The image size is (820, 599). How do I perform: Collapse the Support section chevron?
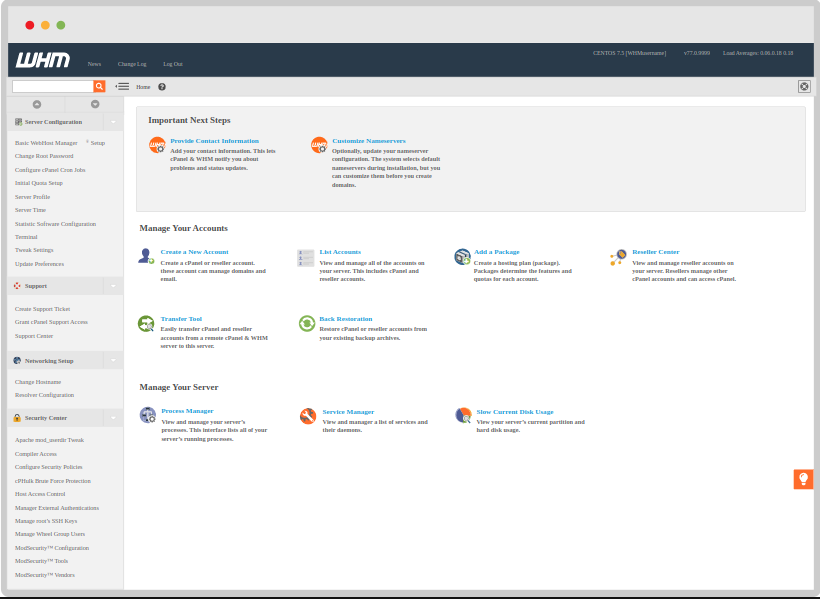113,286
